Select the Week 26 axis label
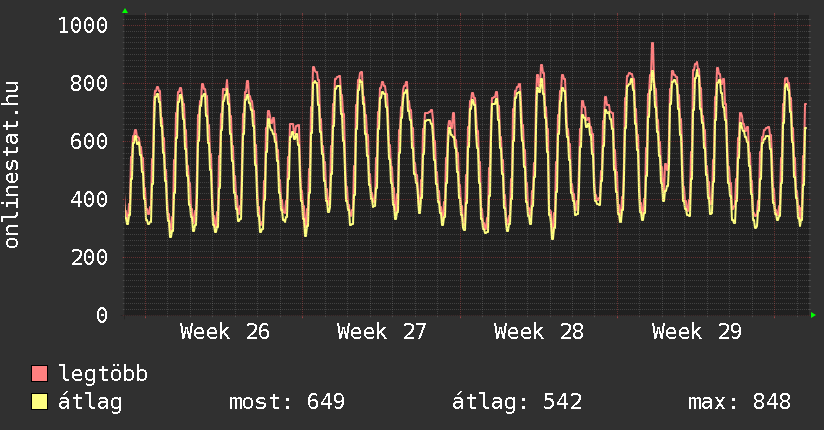The width and height of the screenshot is (824, 430). coord(224,332)
